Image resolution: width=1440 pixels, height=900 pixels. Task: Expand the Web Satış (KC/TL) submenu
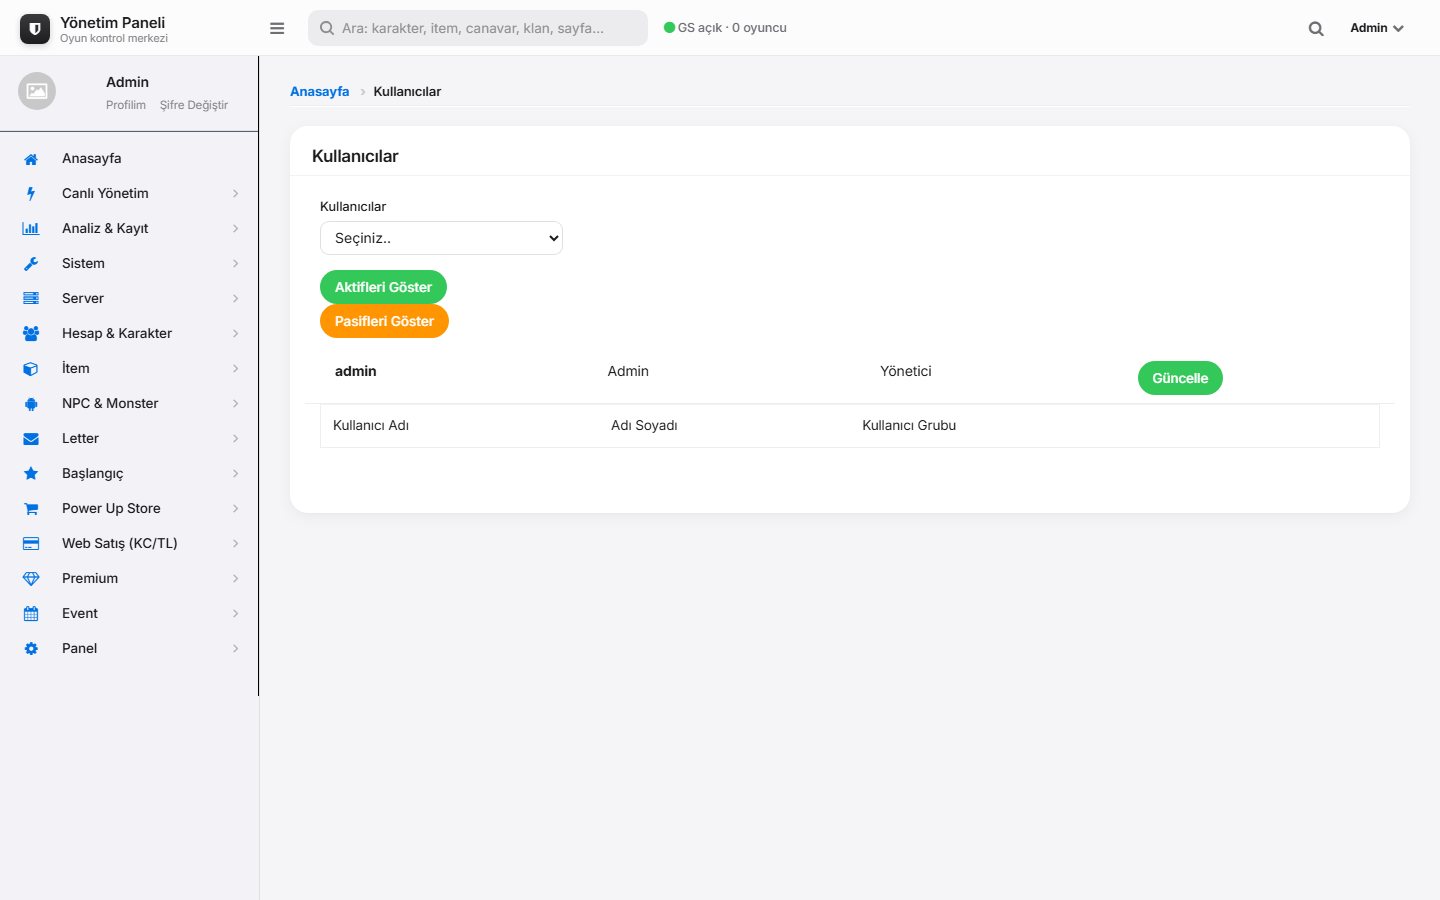pos(235,544)
